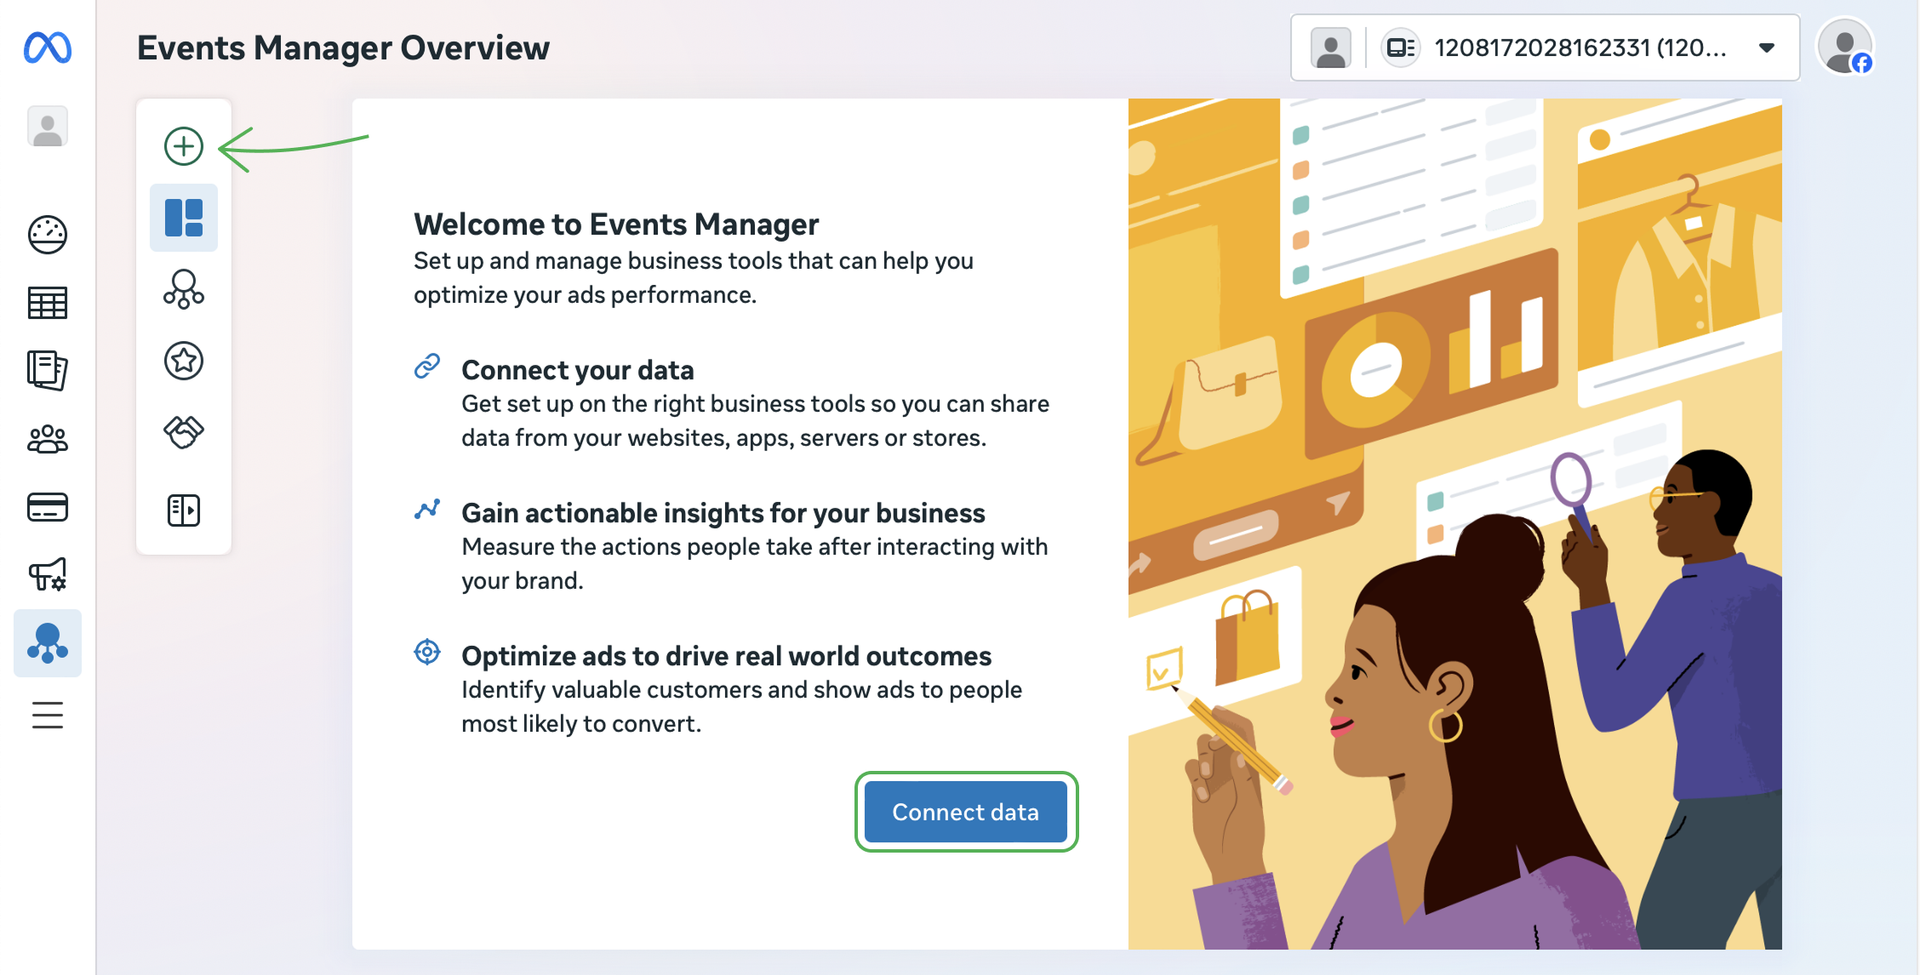Screen dimensions: 1920x975
Task: Click the Meta logo icon
Action: pos(47,47)
